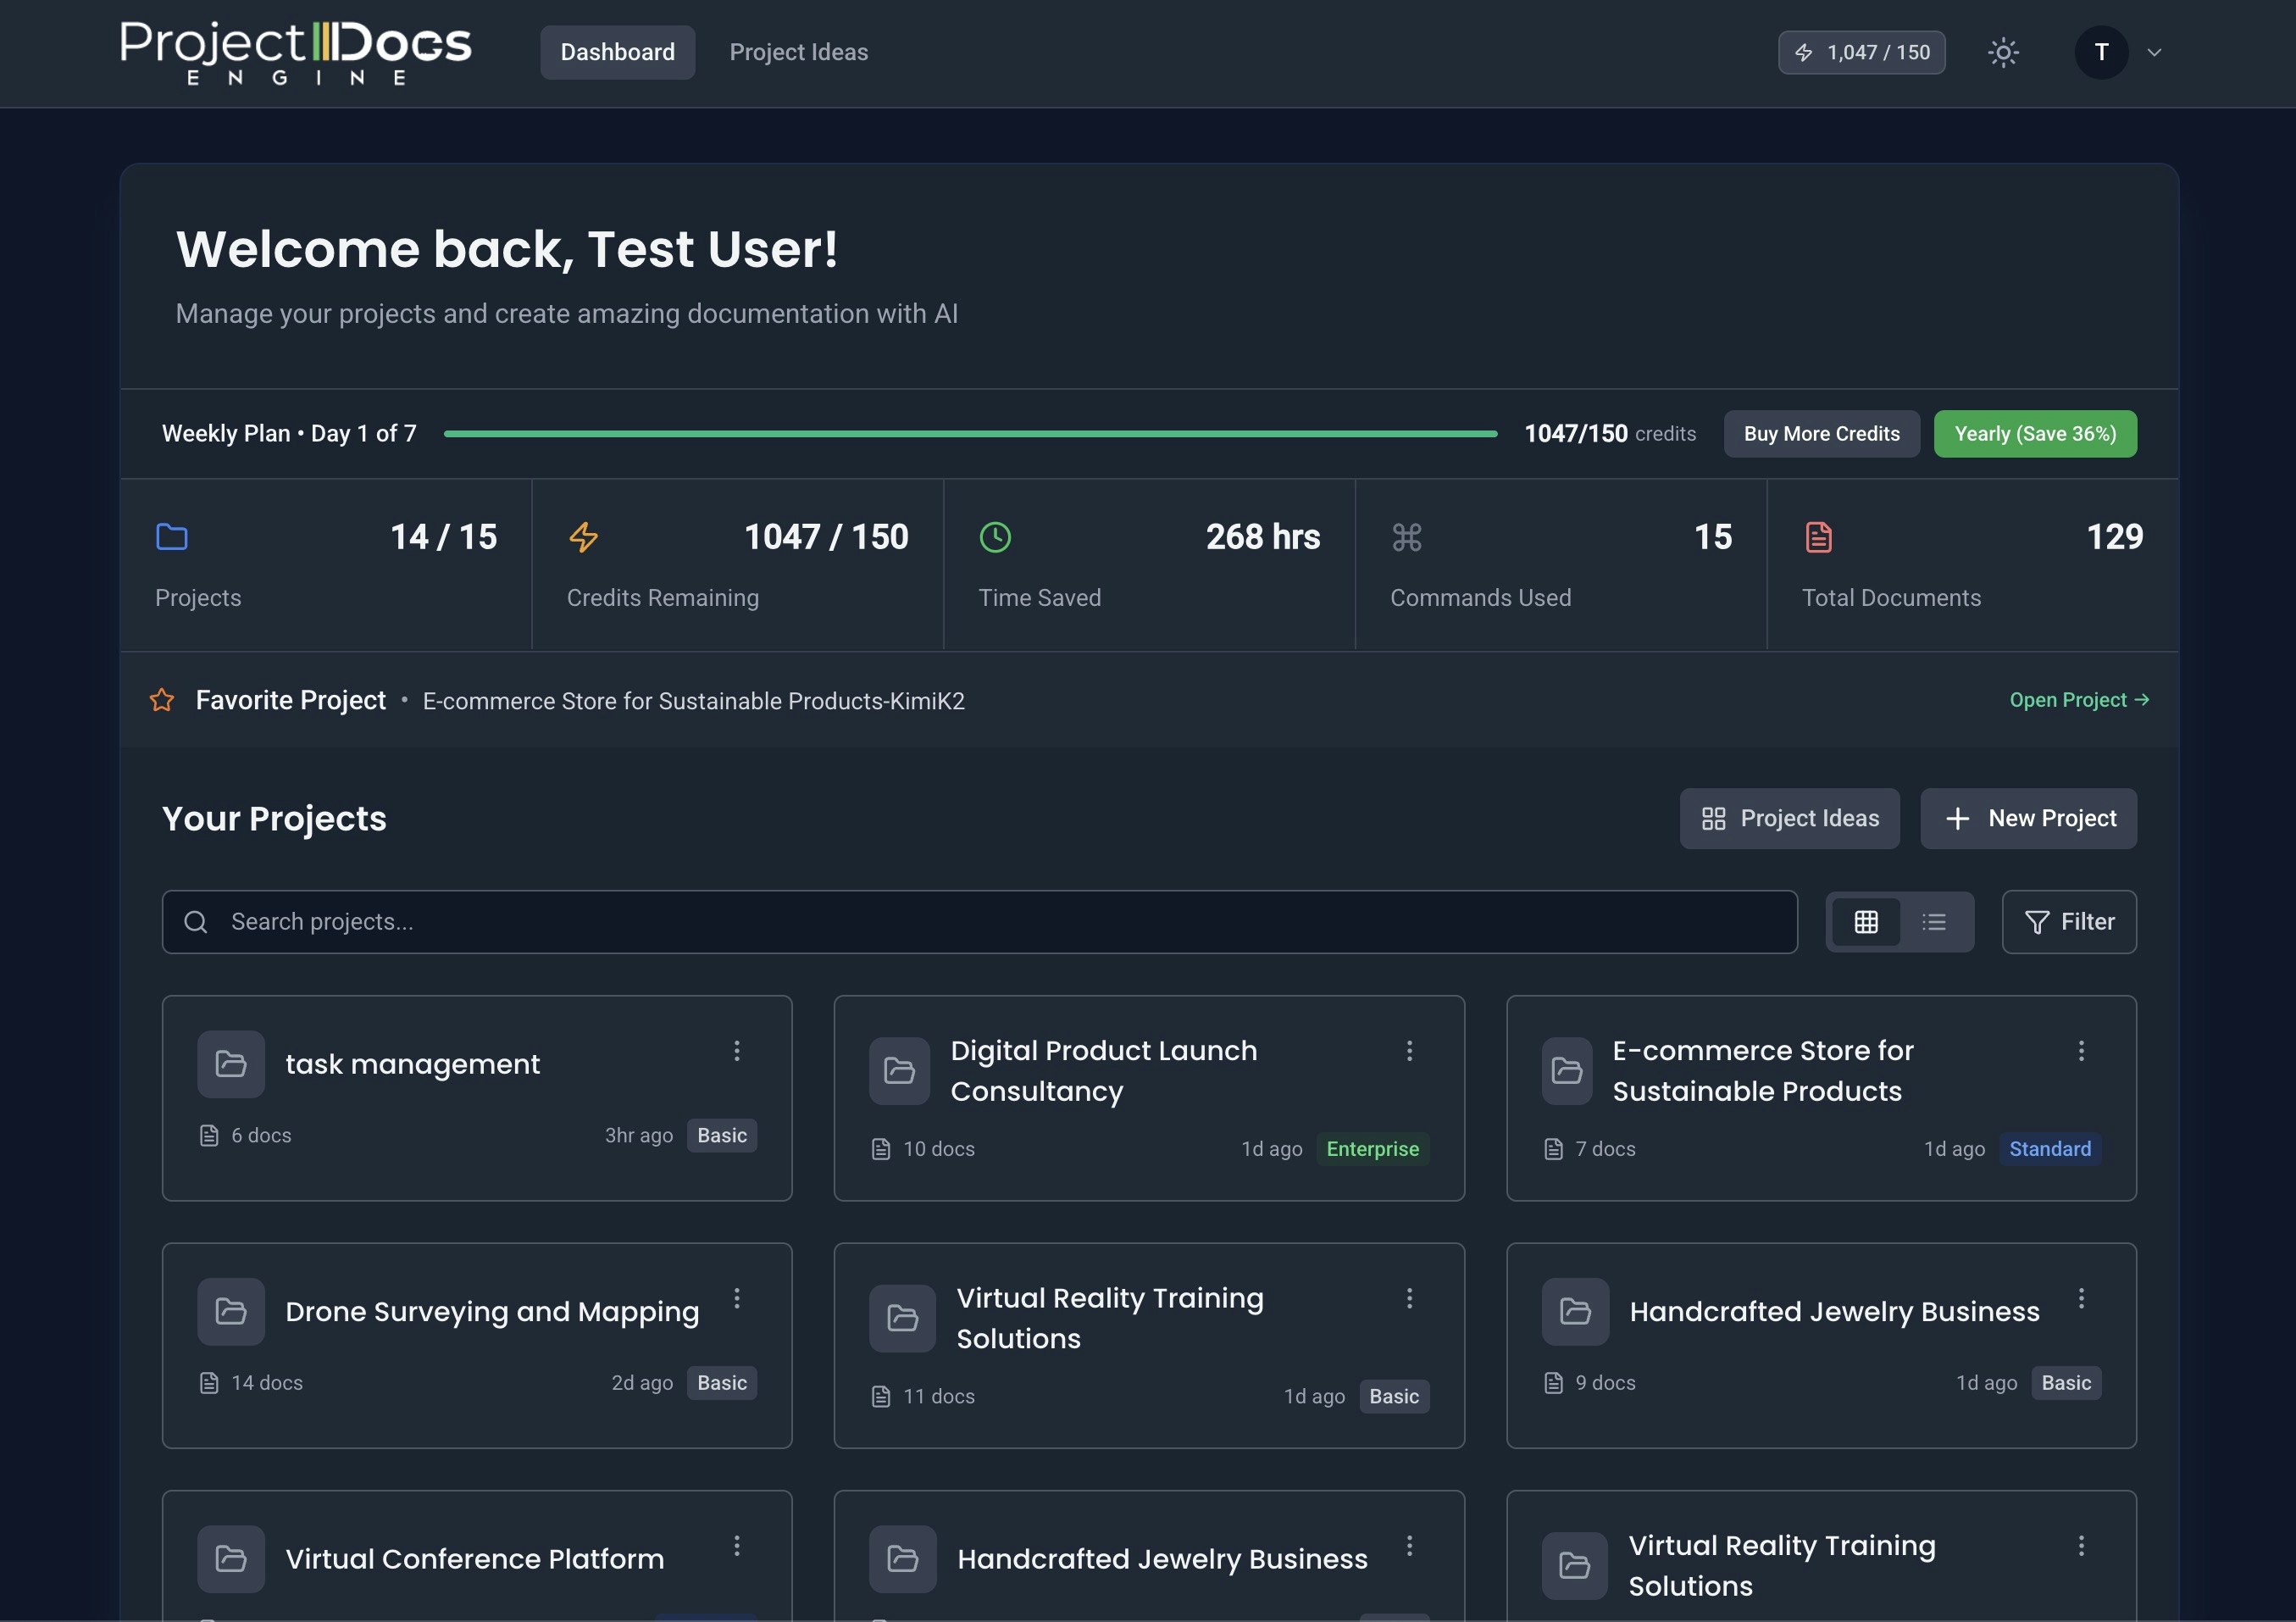Open E-commerce Store card three-dot menu
Screen dimensions: 2296x1622
[2081, 1051]
